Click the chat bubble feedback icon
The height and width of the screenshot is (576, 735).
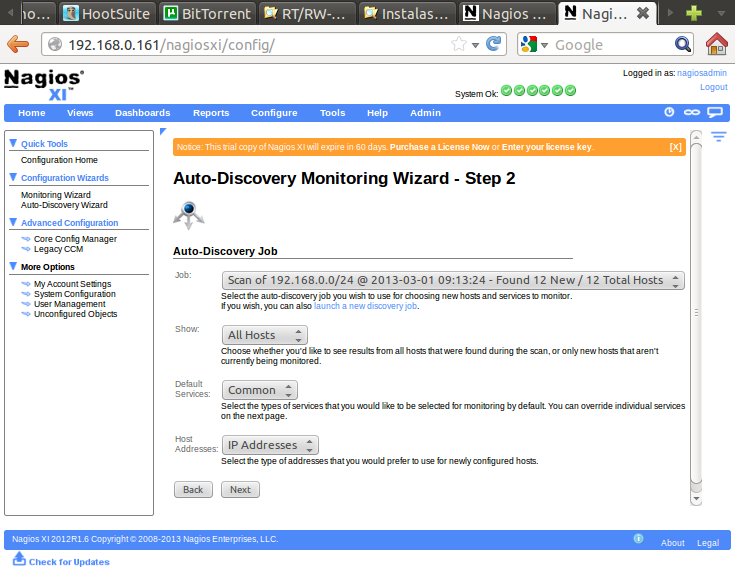715,113
